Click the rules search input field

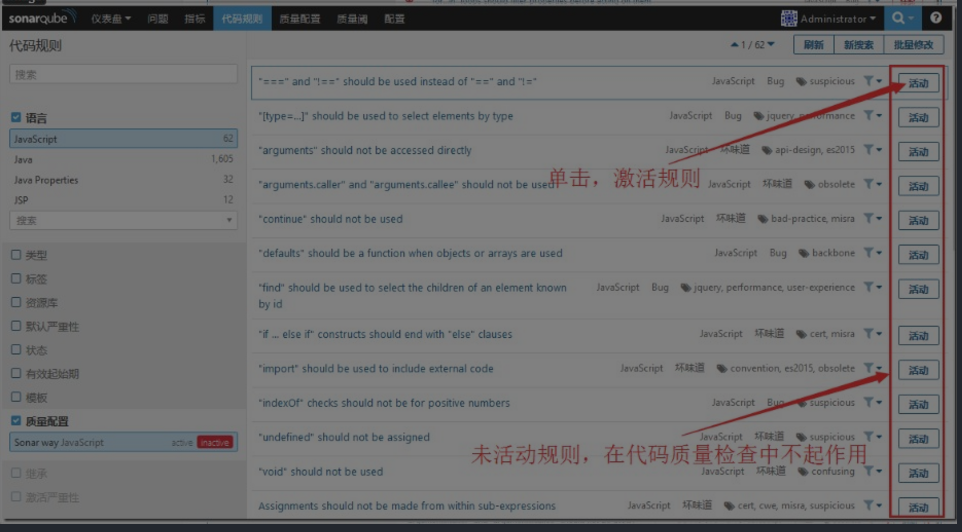[x=123, y=74]
